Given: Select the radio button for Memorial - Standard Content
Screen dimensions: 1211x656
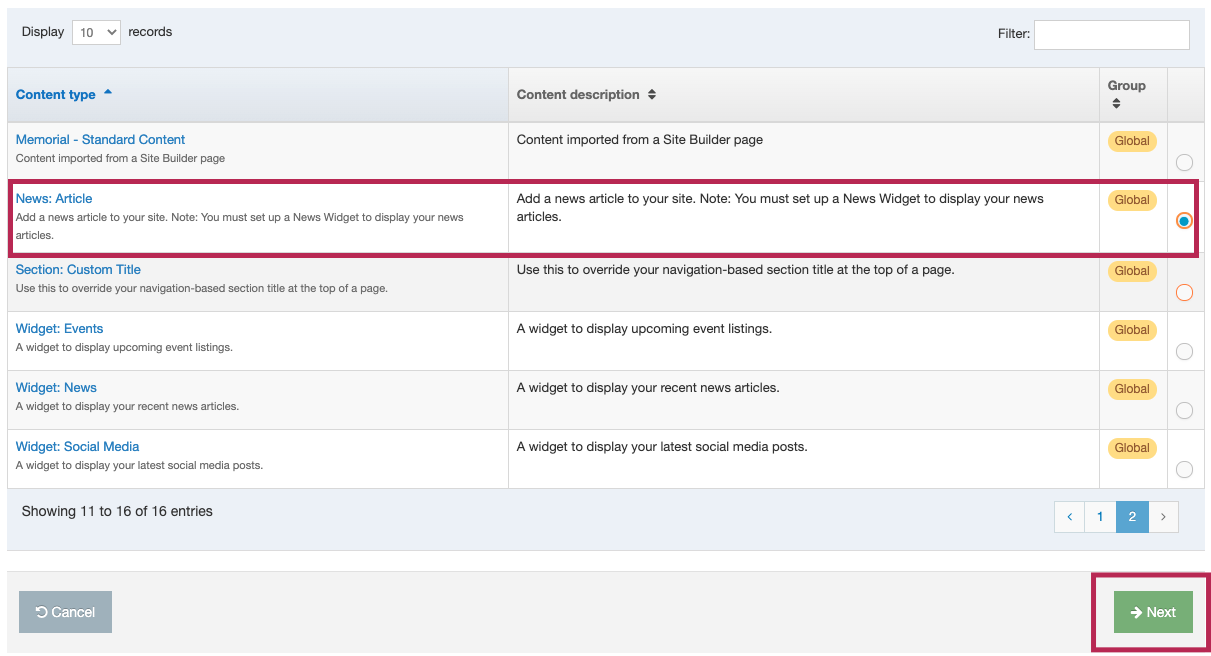Looking at the screenshot, I should point(1185,161).
